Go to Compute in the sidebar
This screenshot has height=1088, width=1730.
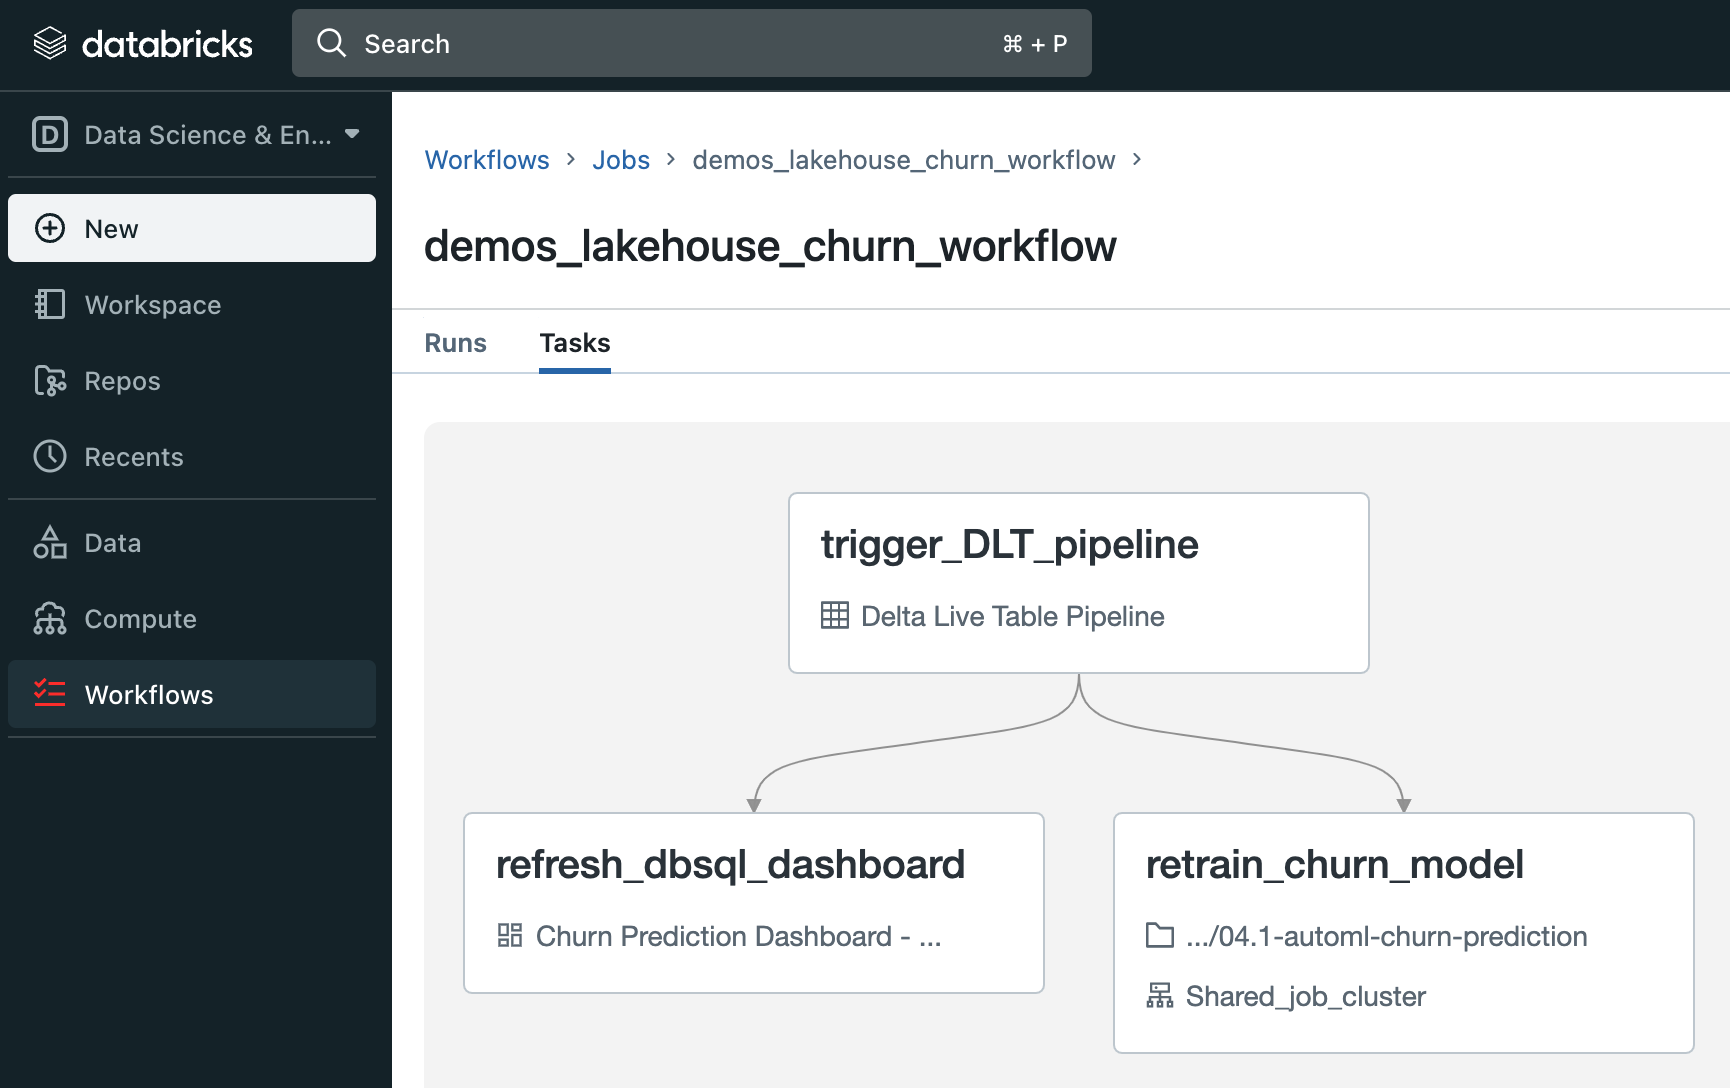pos(192,618)
